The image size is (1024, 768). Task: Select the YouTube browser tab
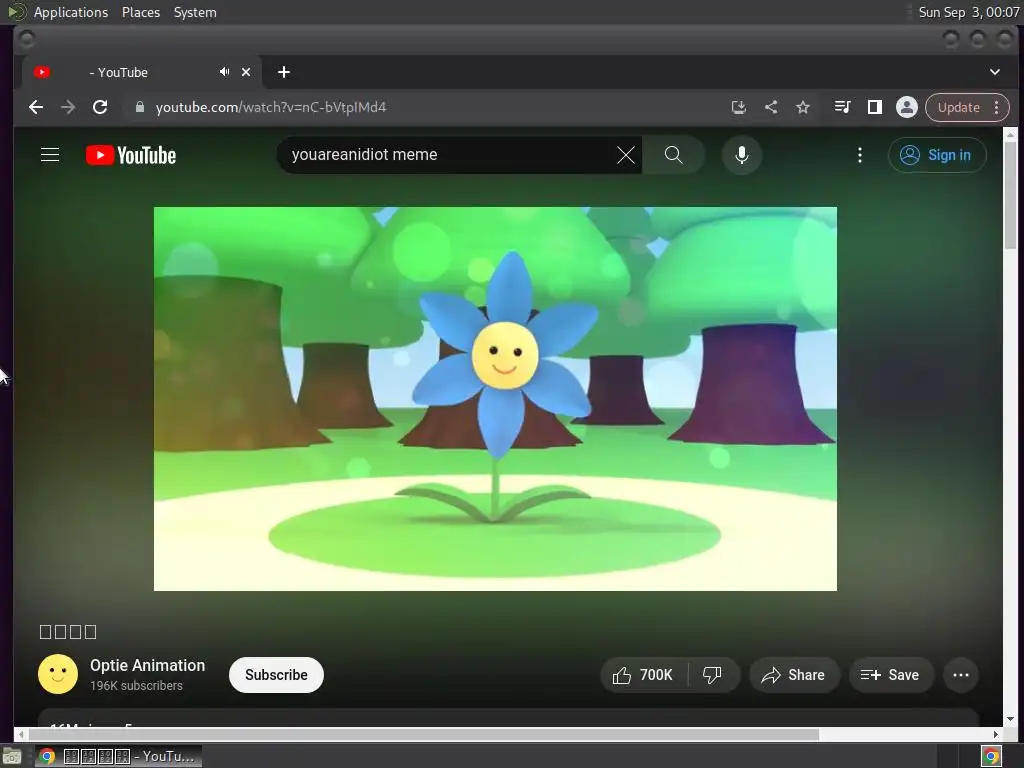(141, 72)
